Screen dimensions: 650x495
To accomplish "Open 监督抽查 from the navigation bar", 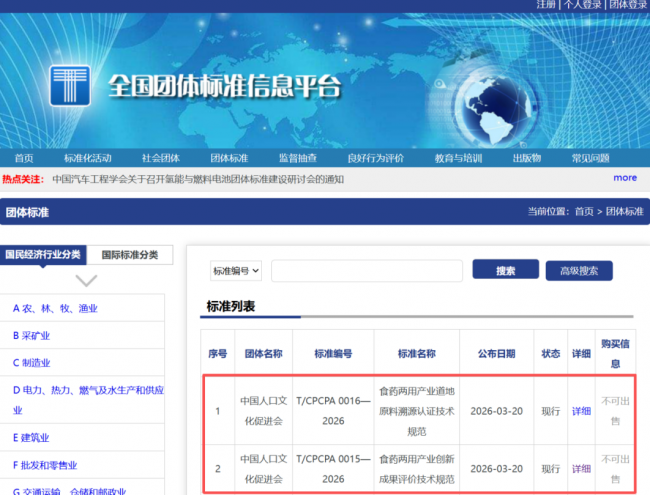I will (x=298, y=158).
